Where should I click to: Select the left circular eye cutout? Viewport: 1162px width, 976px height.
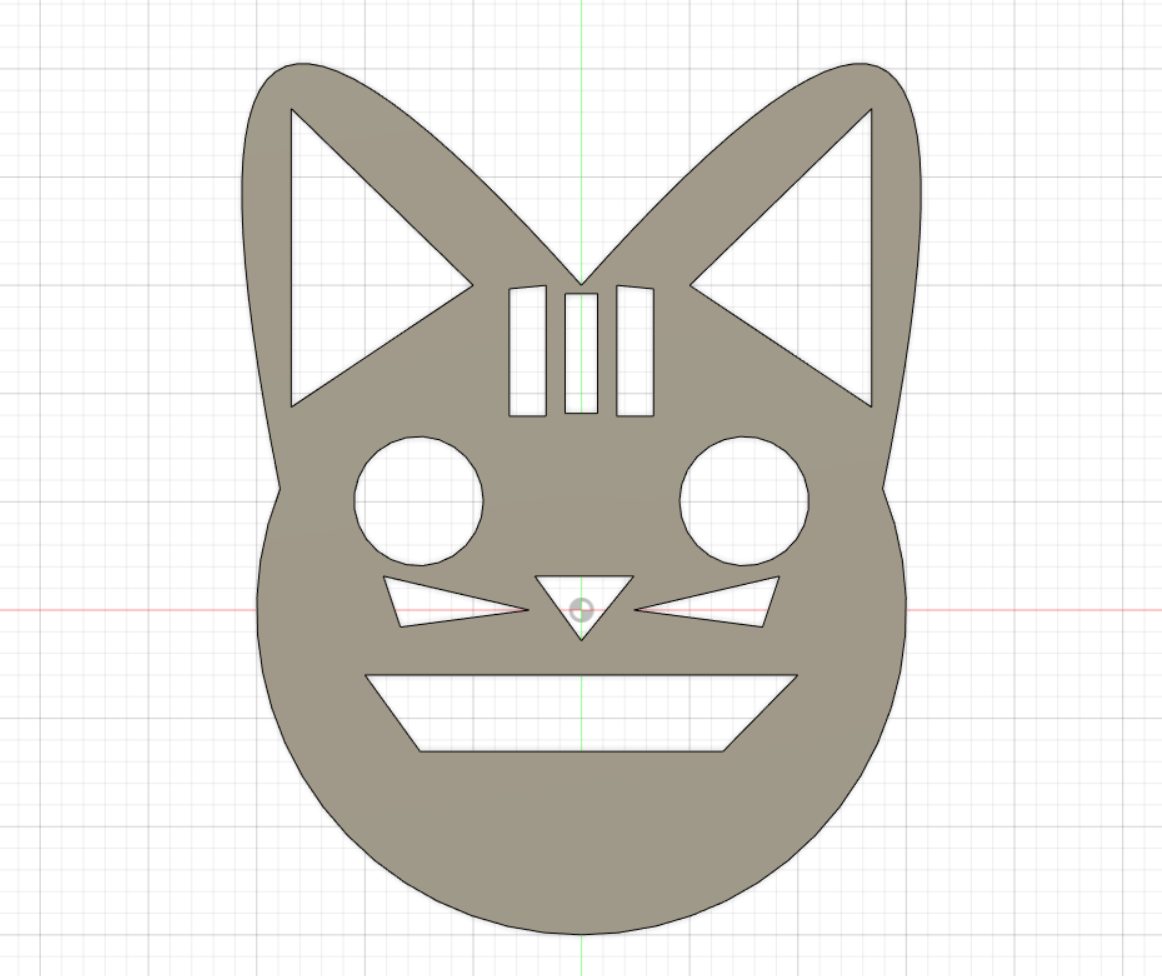[419, 501]
